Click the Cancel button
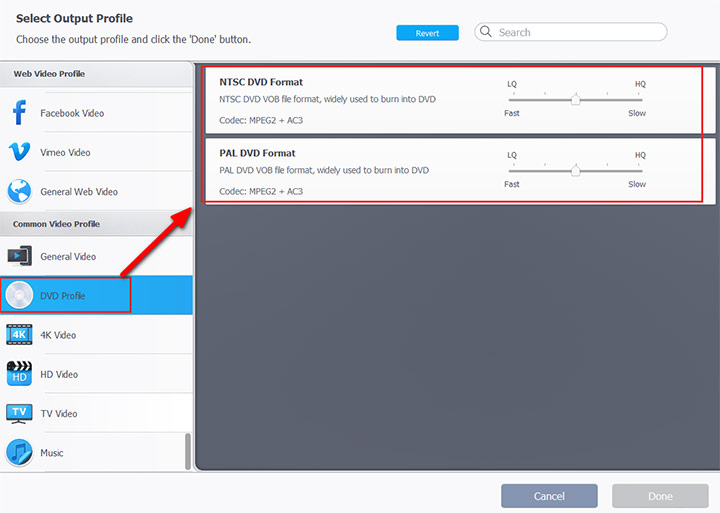The image size is (720, 513). click(x=549, y=496)
